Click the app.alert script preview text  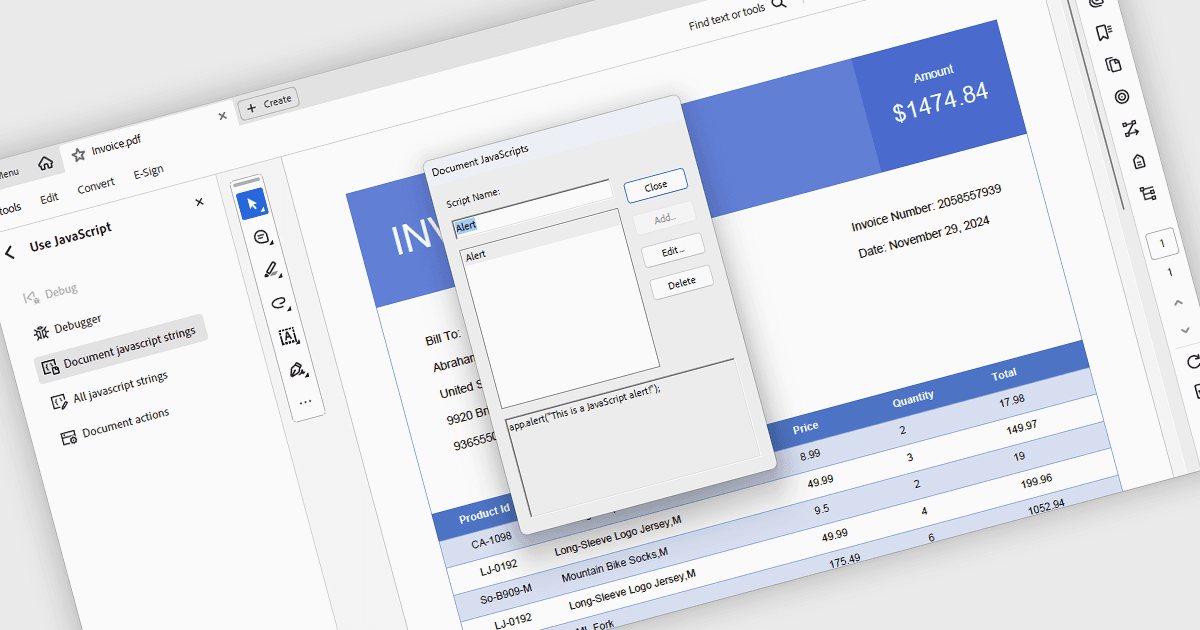[x=585, y=408]
